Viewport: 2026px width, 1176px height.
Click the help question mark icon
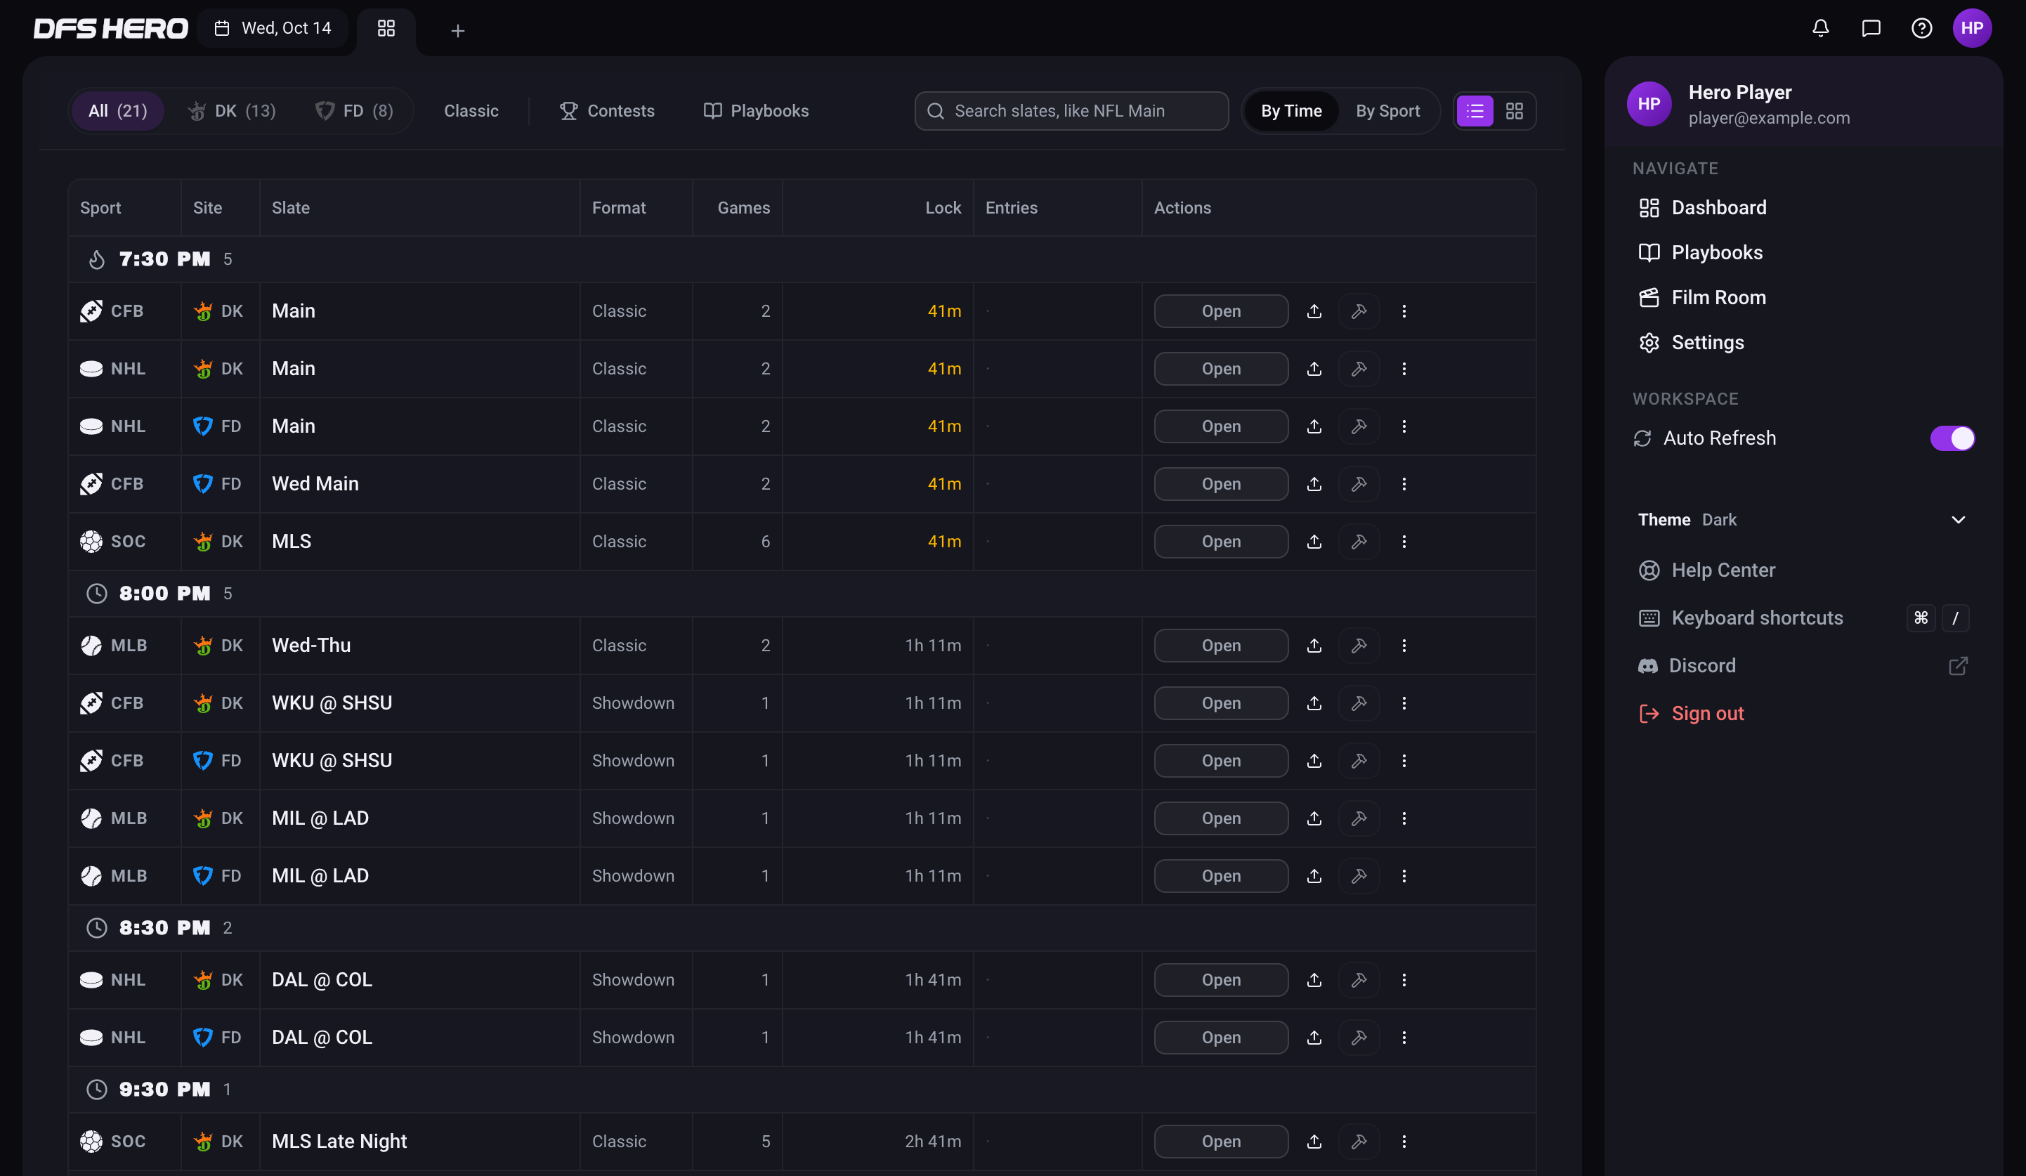(x=1921, y=28)
